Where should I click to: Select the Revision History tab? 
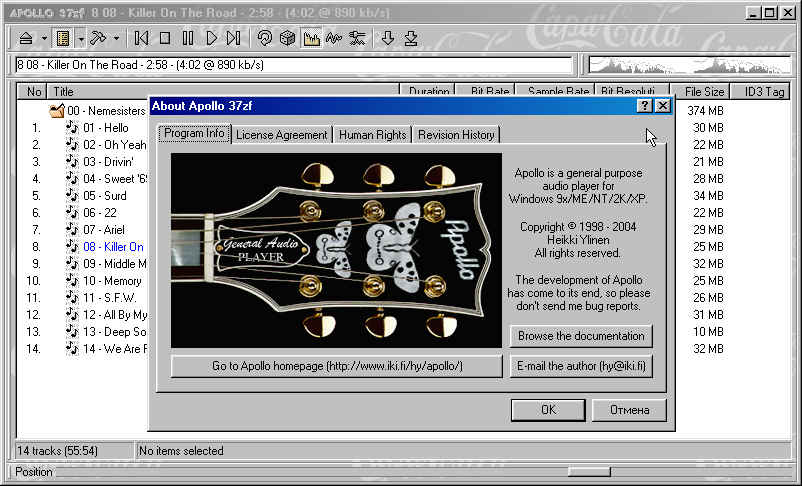click(x=456, y=135)
